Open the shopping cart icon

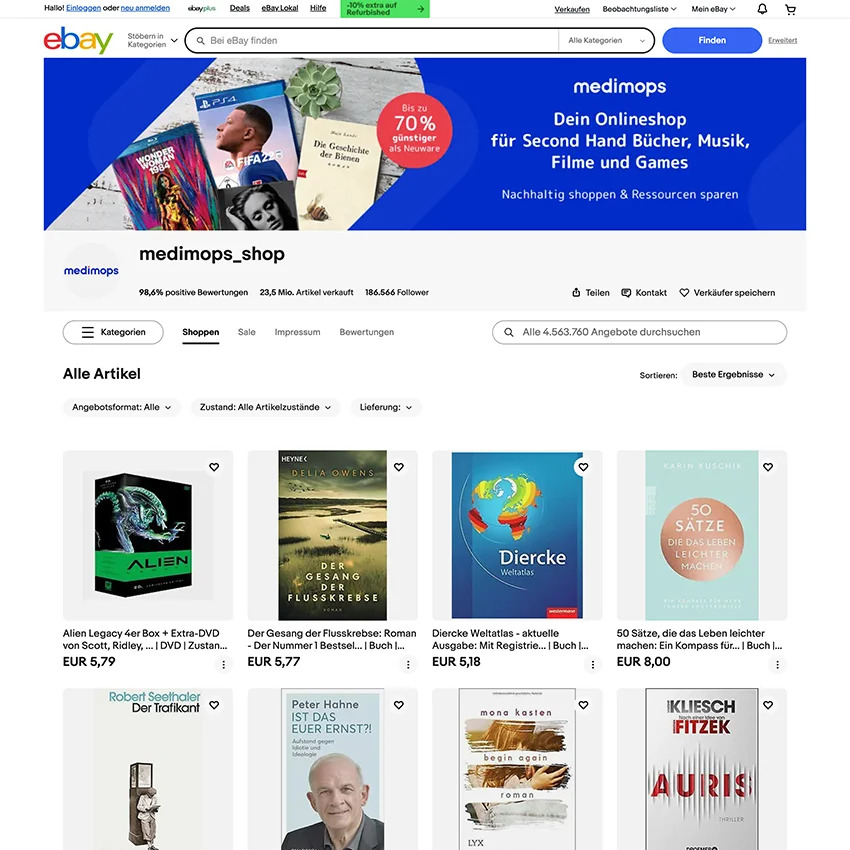pos(790,9)
